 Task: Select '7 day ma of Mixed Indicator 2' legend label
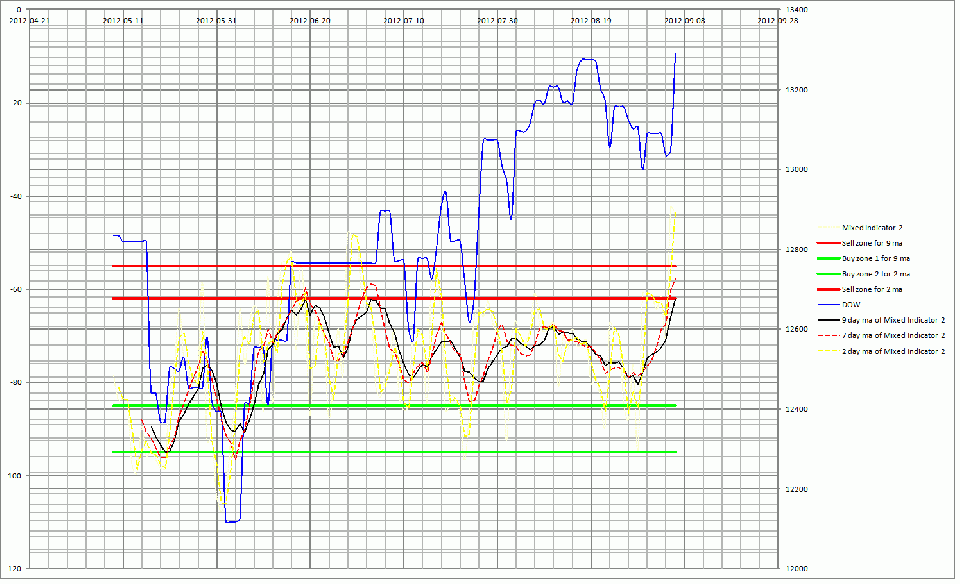coord(893,335)
